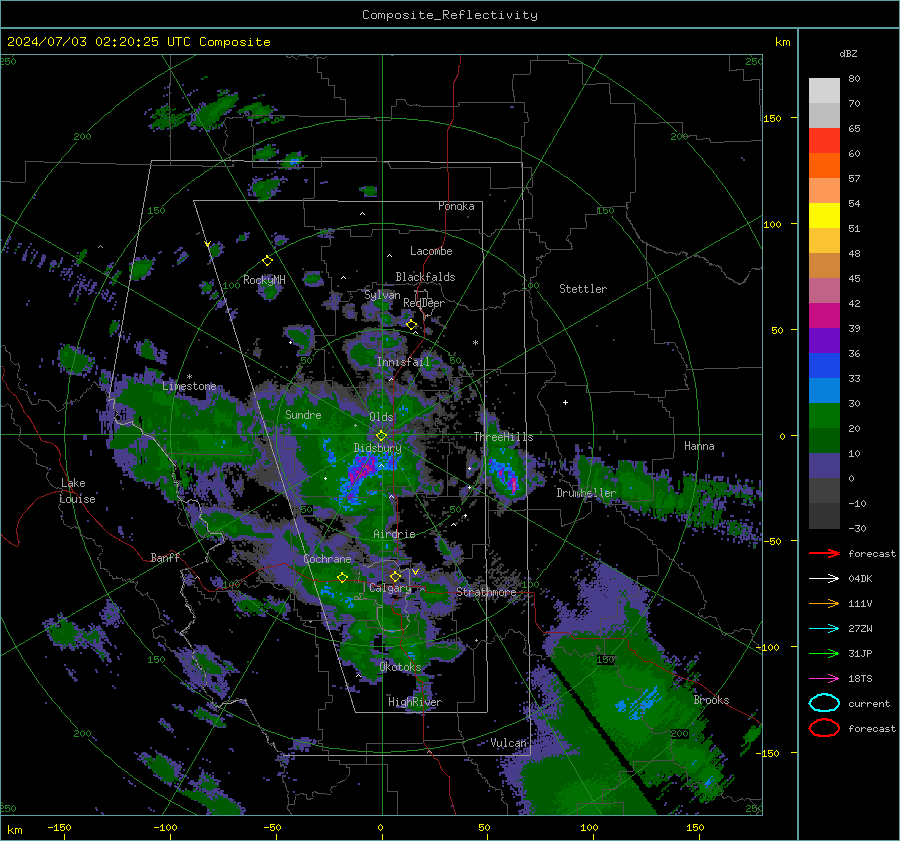The width and height of the screenshot is (900, 841).
Task: Click the yellow diamond at radar center near Olds
Action: (x=381, y=436)
